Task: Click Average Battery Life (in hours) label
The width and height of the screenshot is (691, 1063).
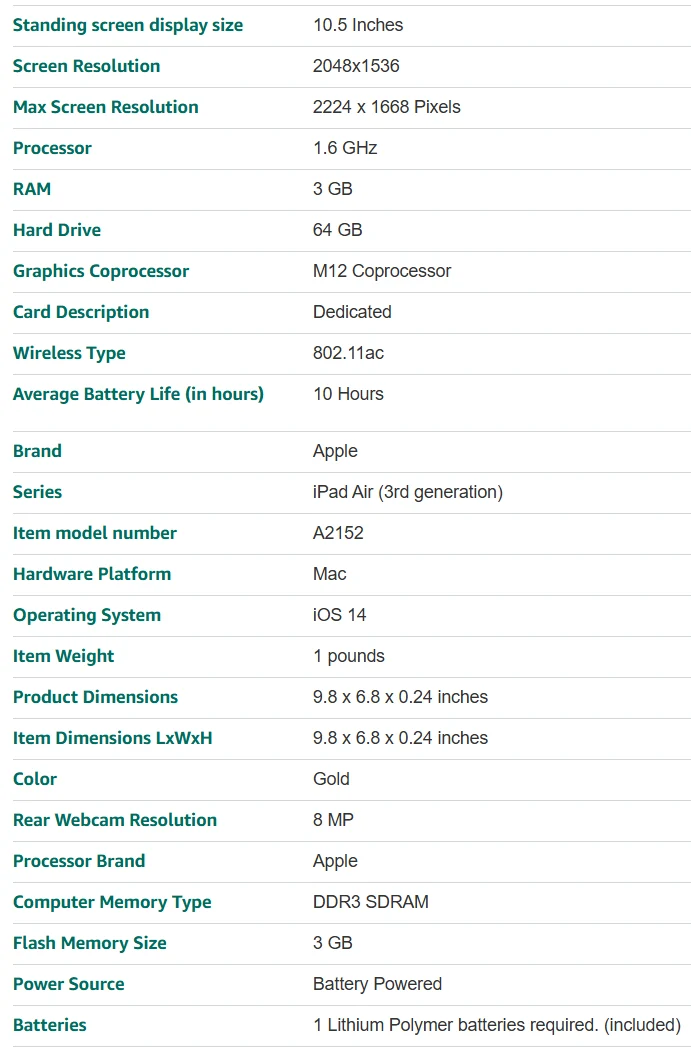Action: (138, 394)
